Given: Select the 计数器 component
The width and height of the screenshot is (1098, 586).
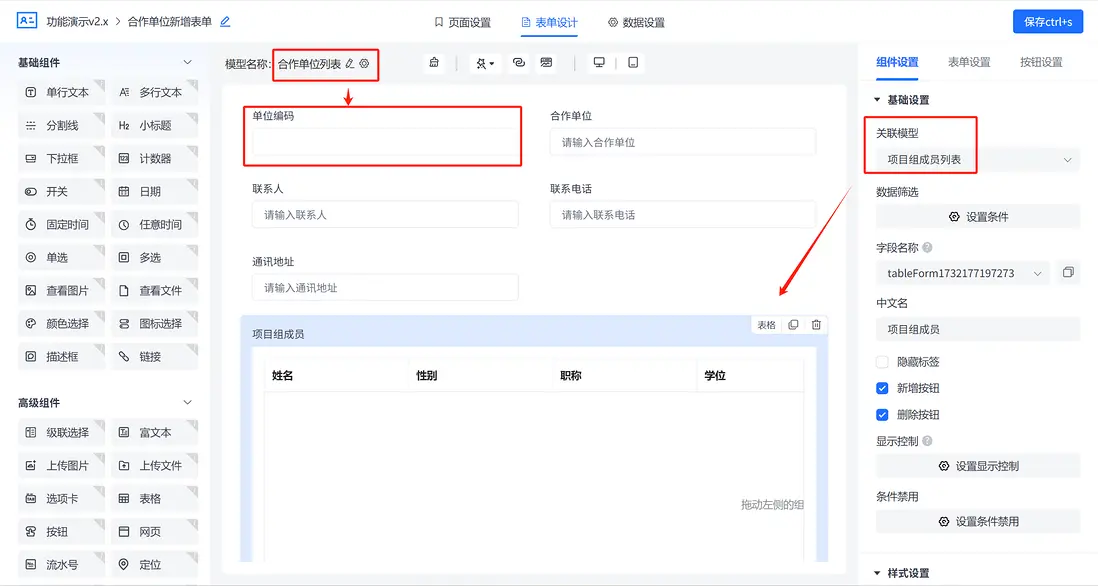Looking at the screenshot, I should click(x=154, y=158).
